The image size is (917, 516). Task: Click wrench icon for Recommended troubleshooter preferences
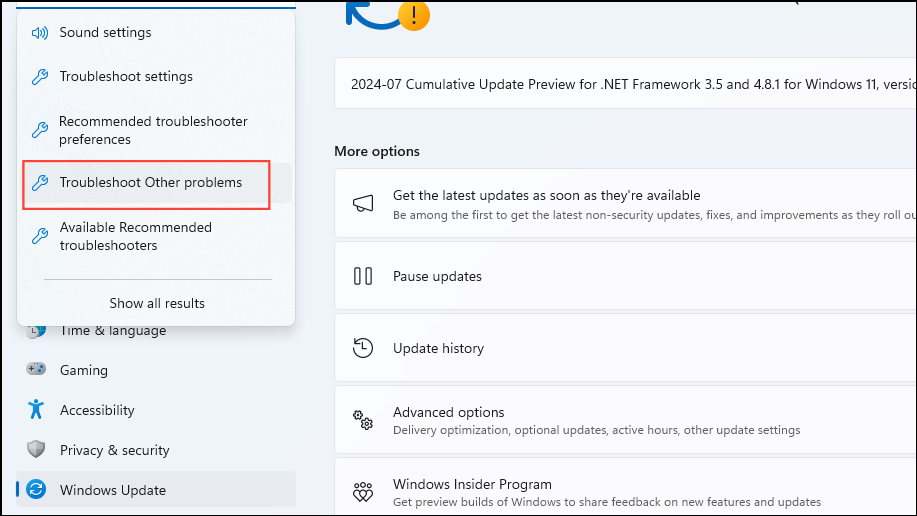coord(40,130)
